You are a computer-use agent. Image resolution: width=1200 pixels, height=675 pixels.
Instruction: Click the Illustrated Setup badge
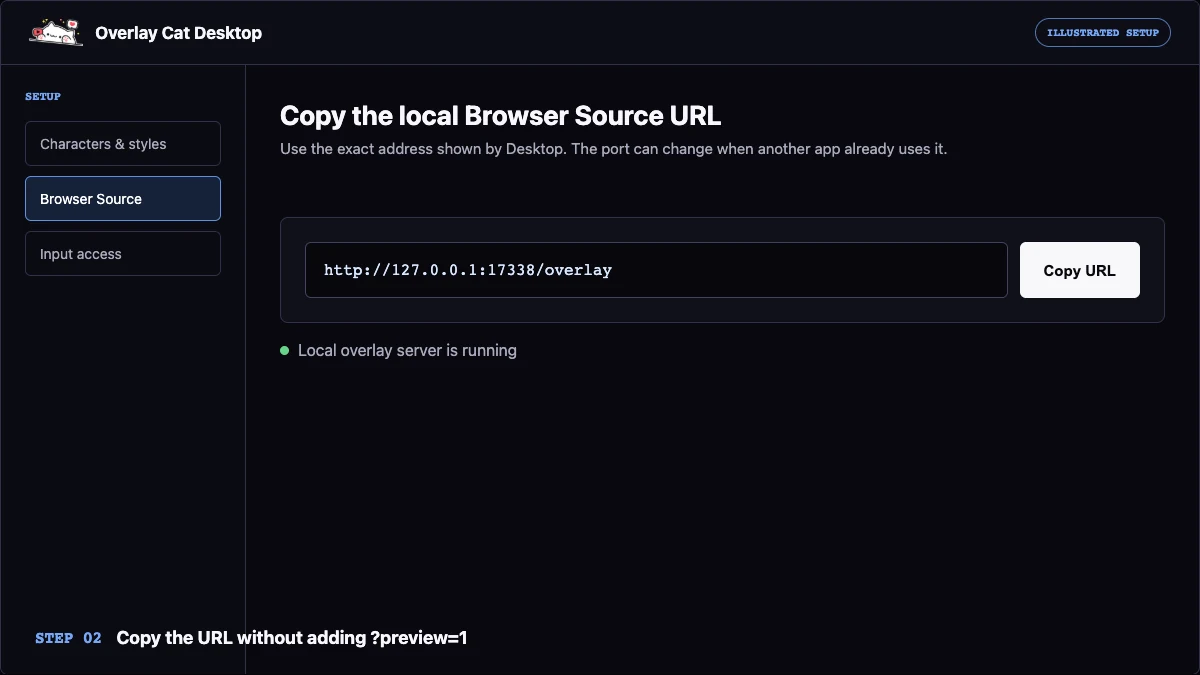1103,32
